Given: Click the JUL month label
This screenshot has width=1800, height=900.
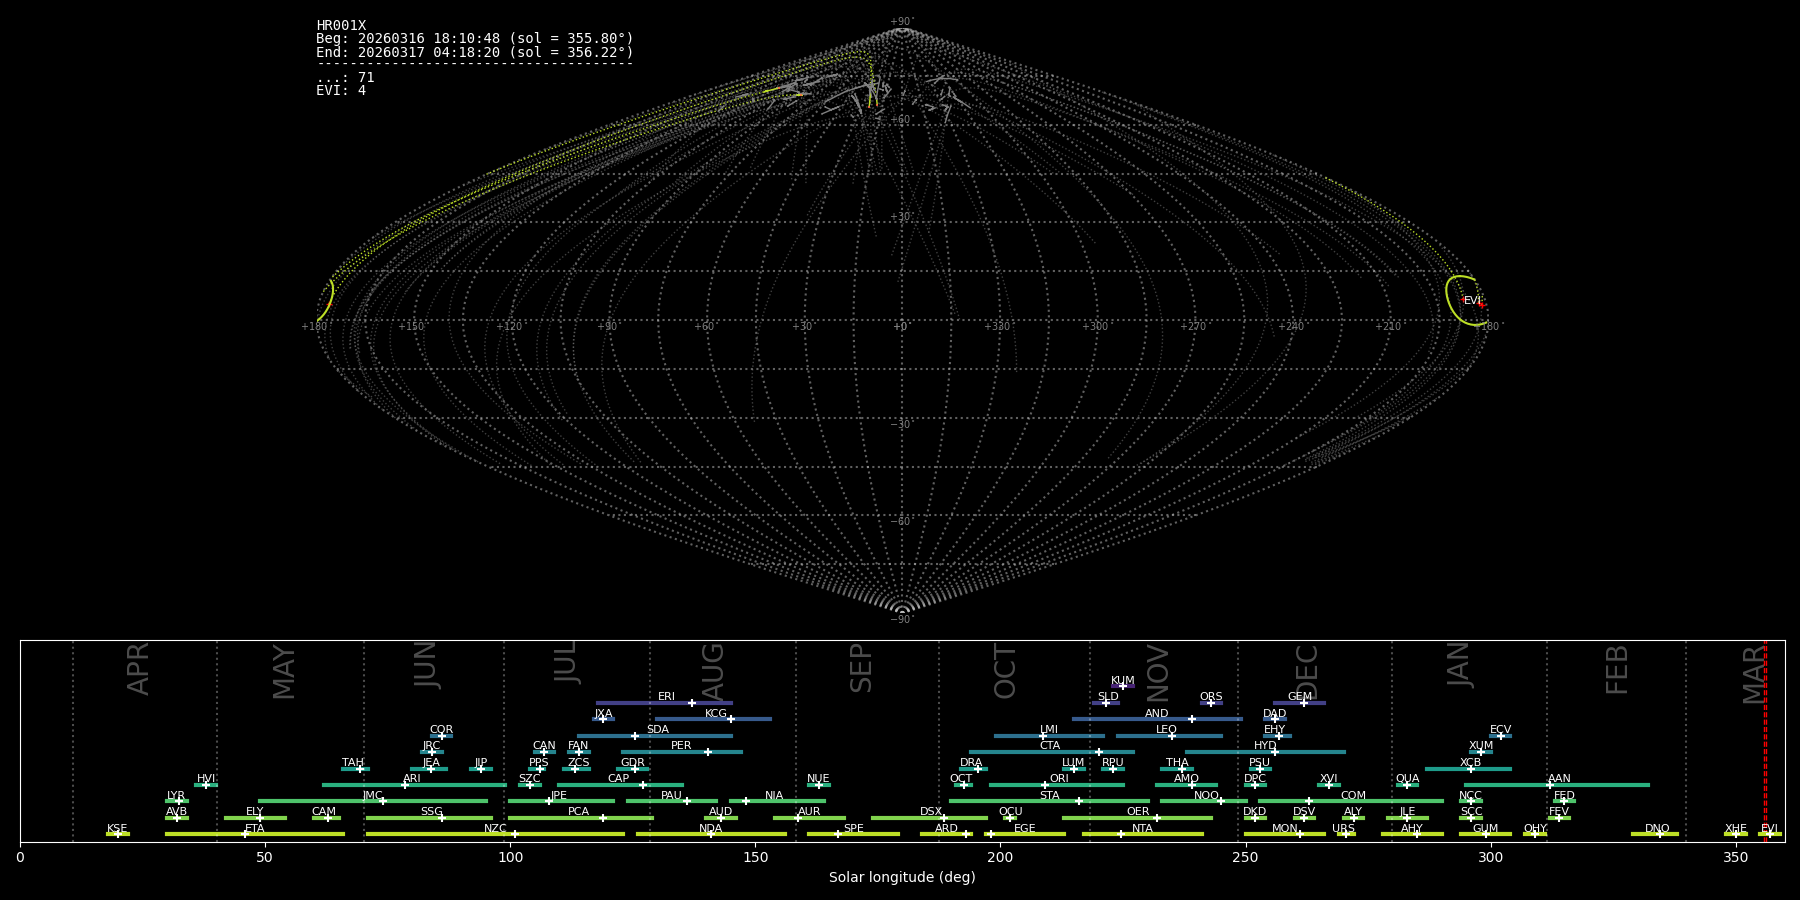Looking at the screenshot, I should tap(566, 662).
